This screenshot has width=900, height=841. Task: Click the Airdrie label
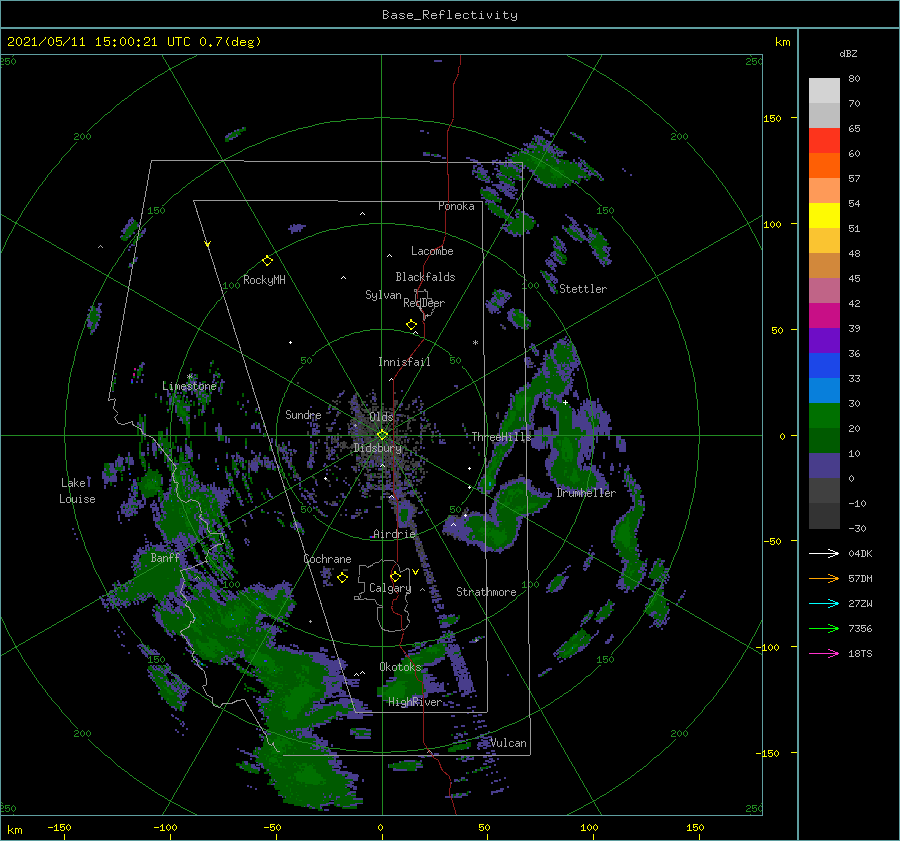tap(394, 534)
